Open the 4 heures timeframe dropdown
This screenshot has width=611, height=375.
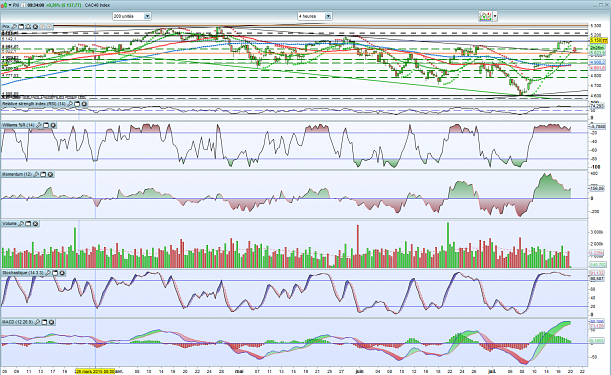tap(314, 16)
